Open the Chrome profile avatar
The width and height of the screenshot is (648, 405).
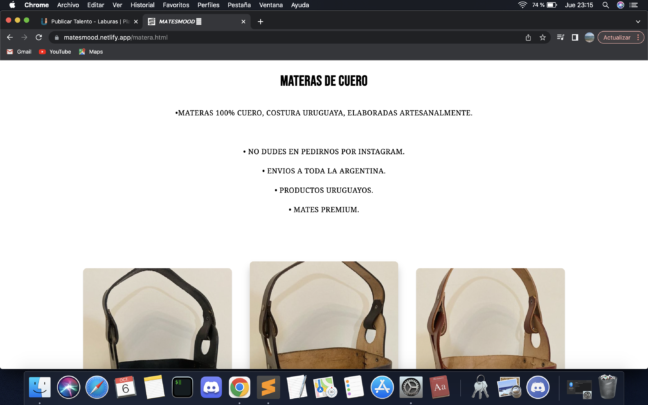pyautogui.click(x=589, y=37)
